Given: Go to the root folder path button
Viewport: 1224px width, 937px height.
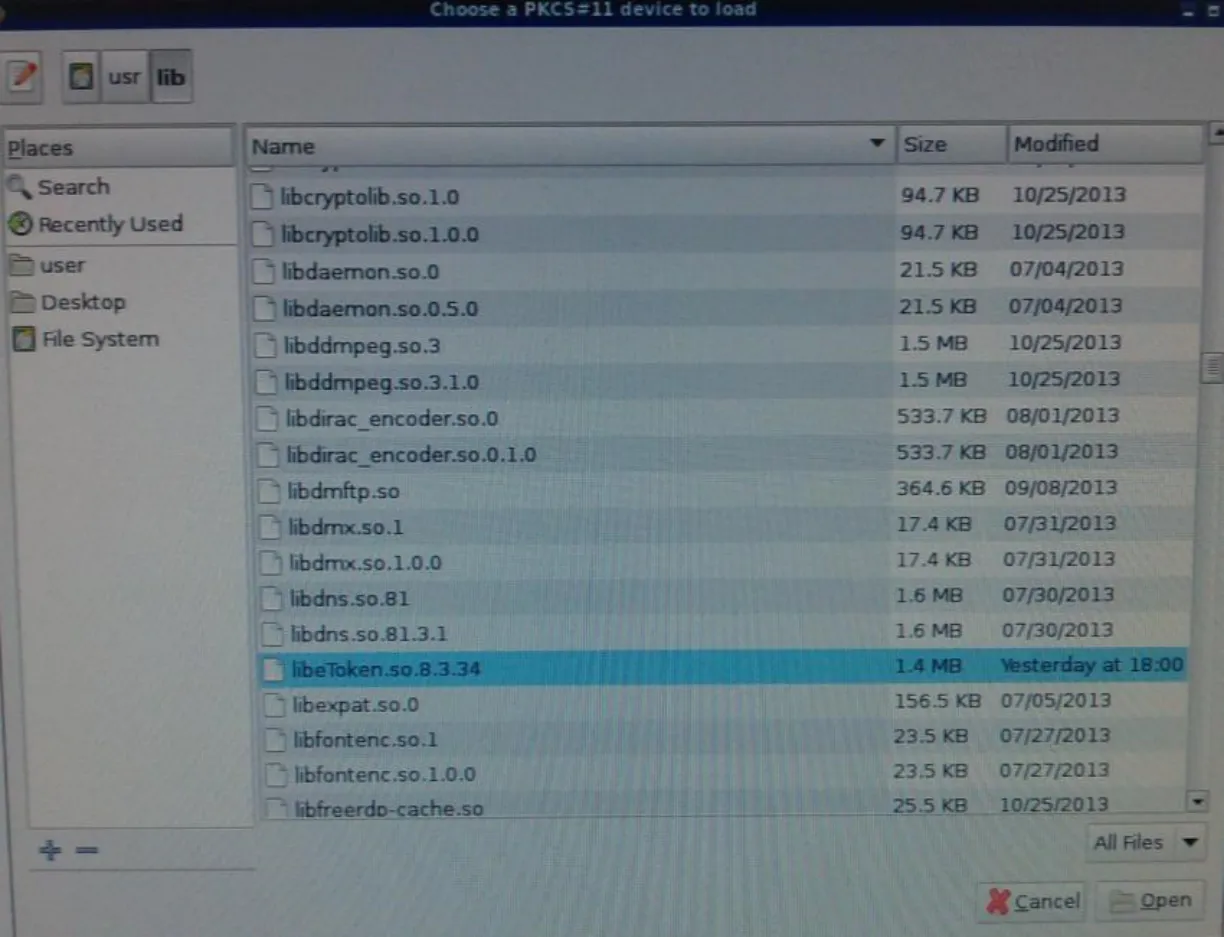Looking at the screenshot, I should [x=81, y=78].
